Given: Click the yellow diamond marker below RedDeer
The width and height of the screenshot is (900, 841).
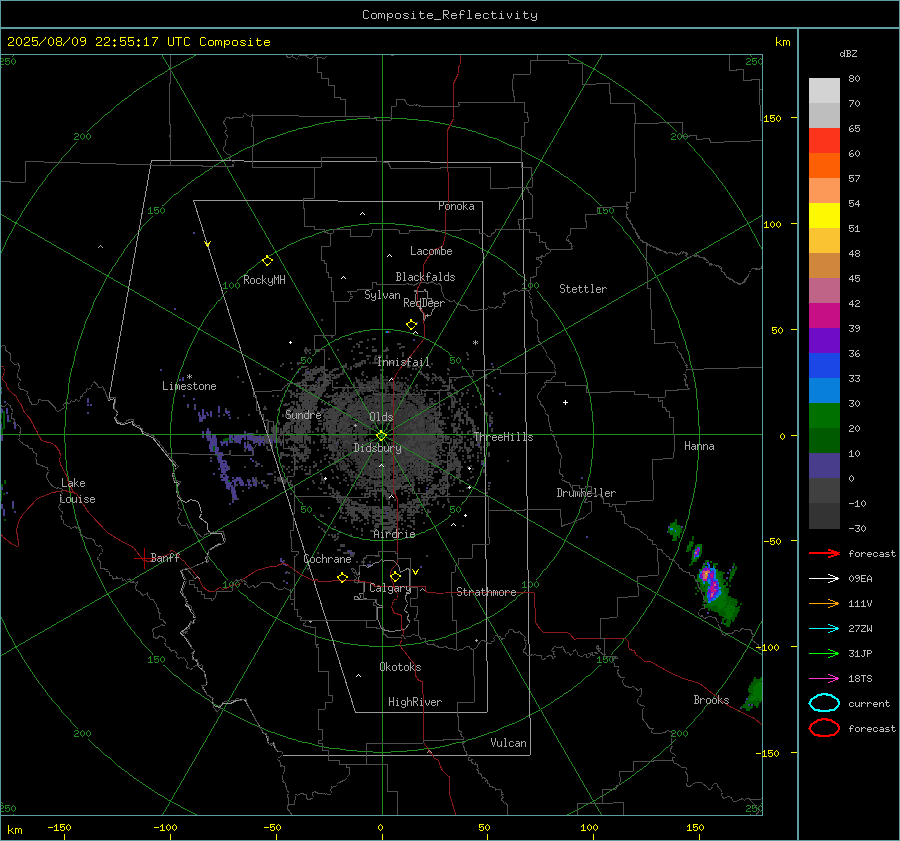Looking at the screenshot, I should click(x=412, y=325).
